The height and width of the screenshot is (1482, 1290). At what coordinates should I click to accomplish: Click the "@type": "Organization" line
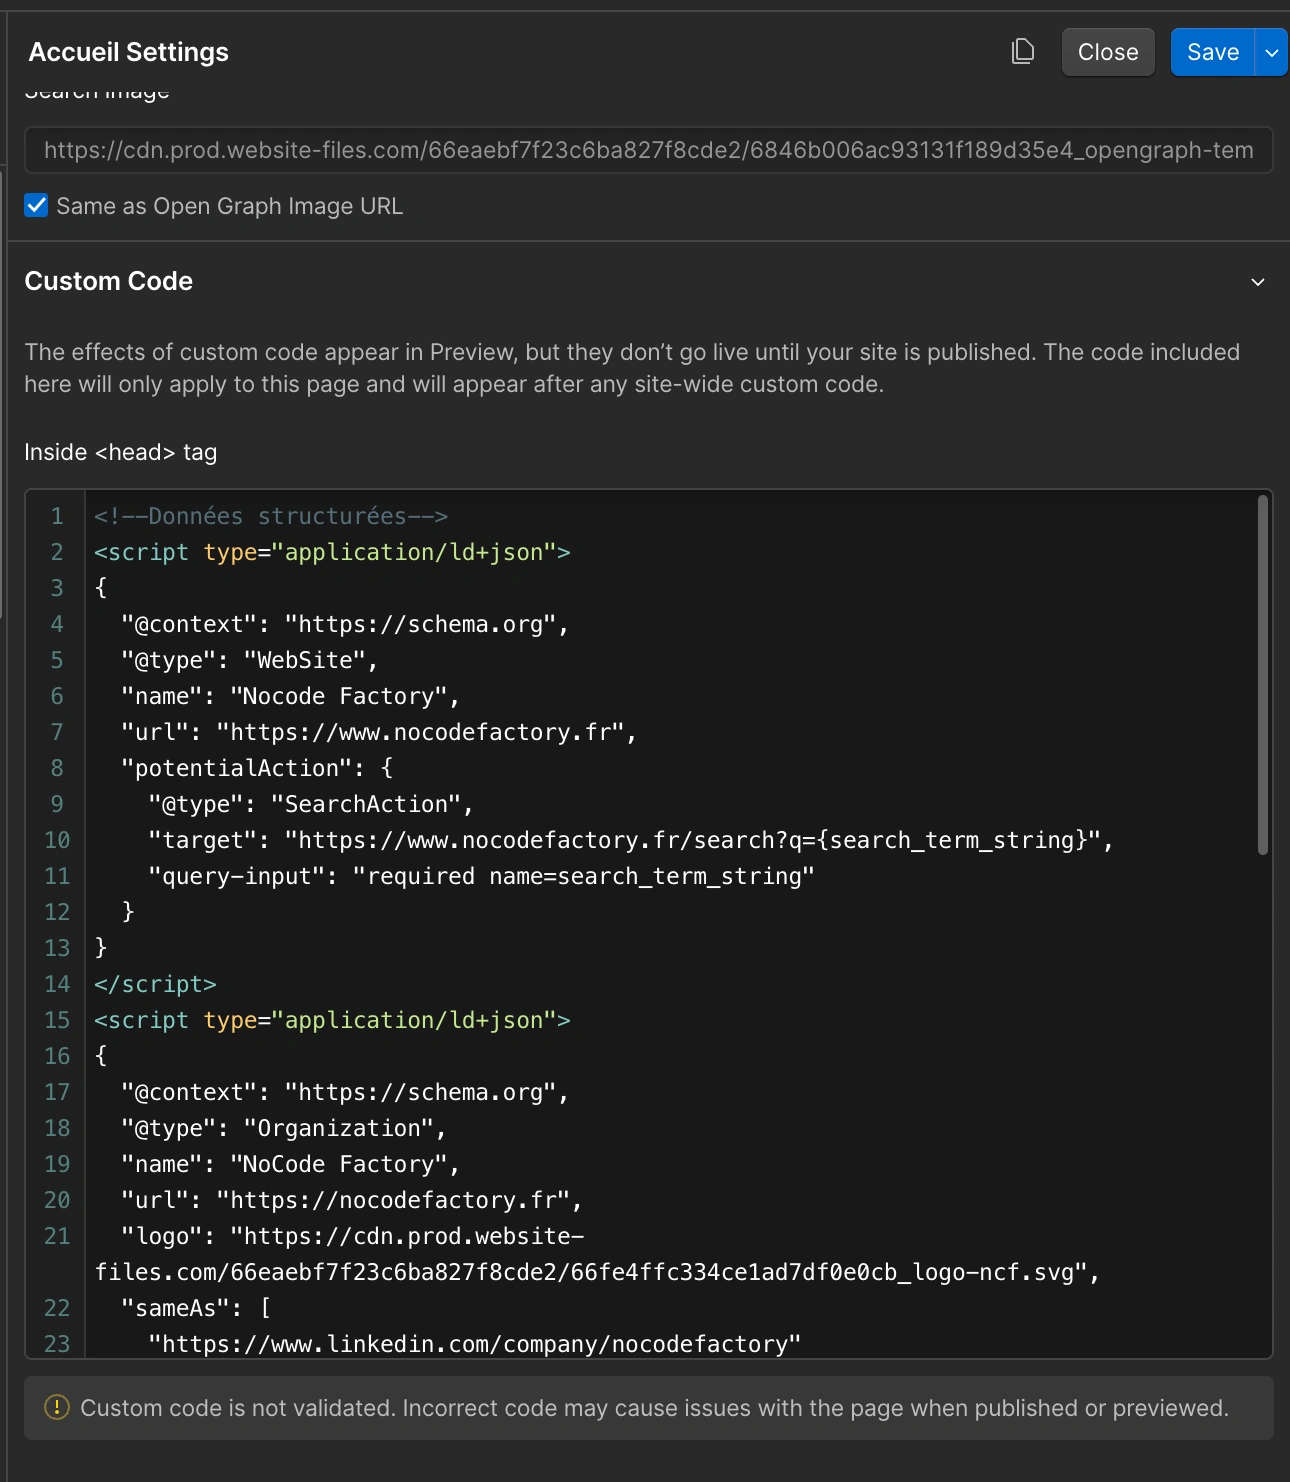(284, 1128)
